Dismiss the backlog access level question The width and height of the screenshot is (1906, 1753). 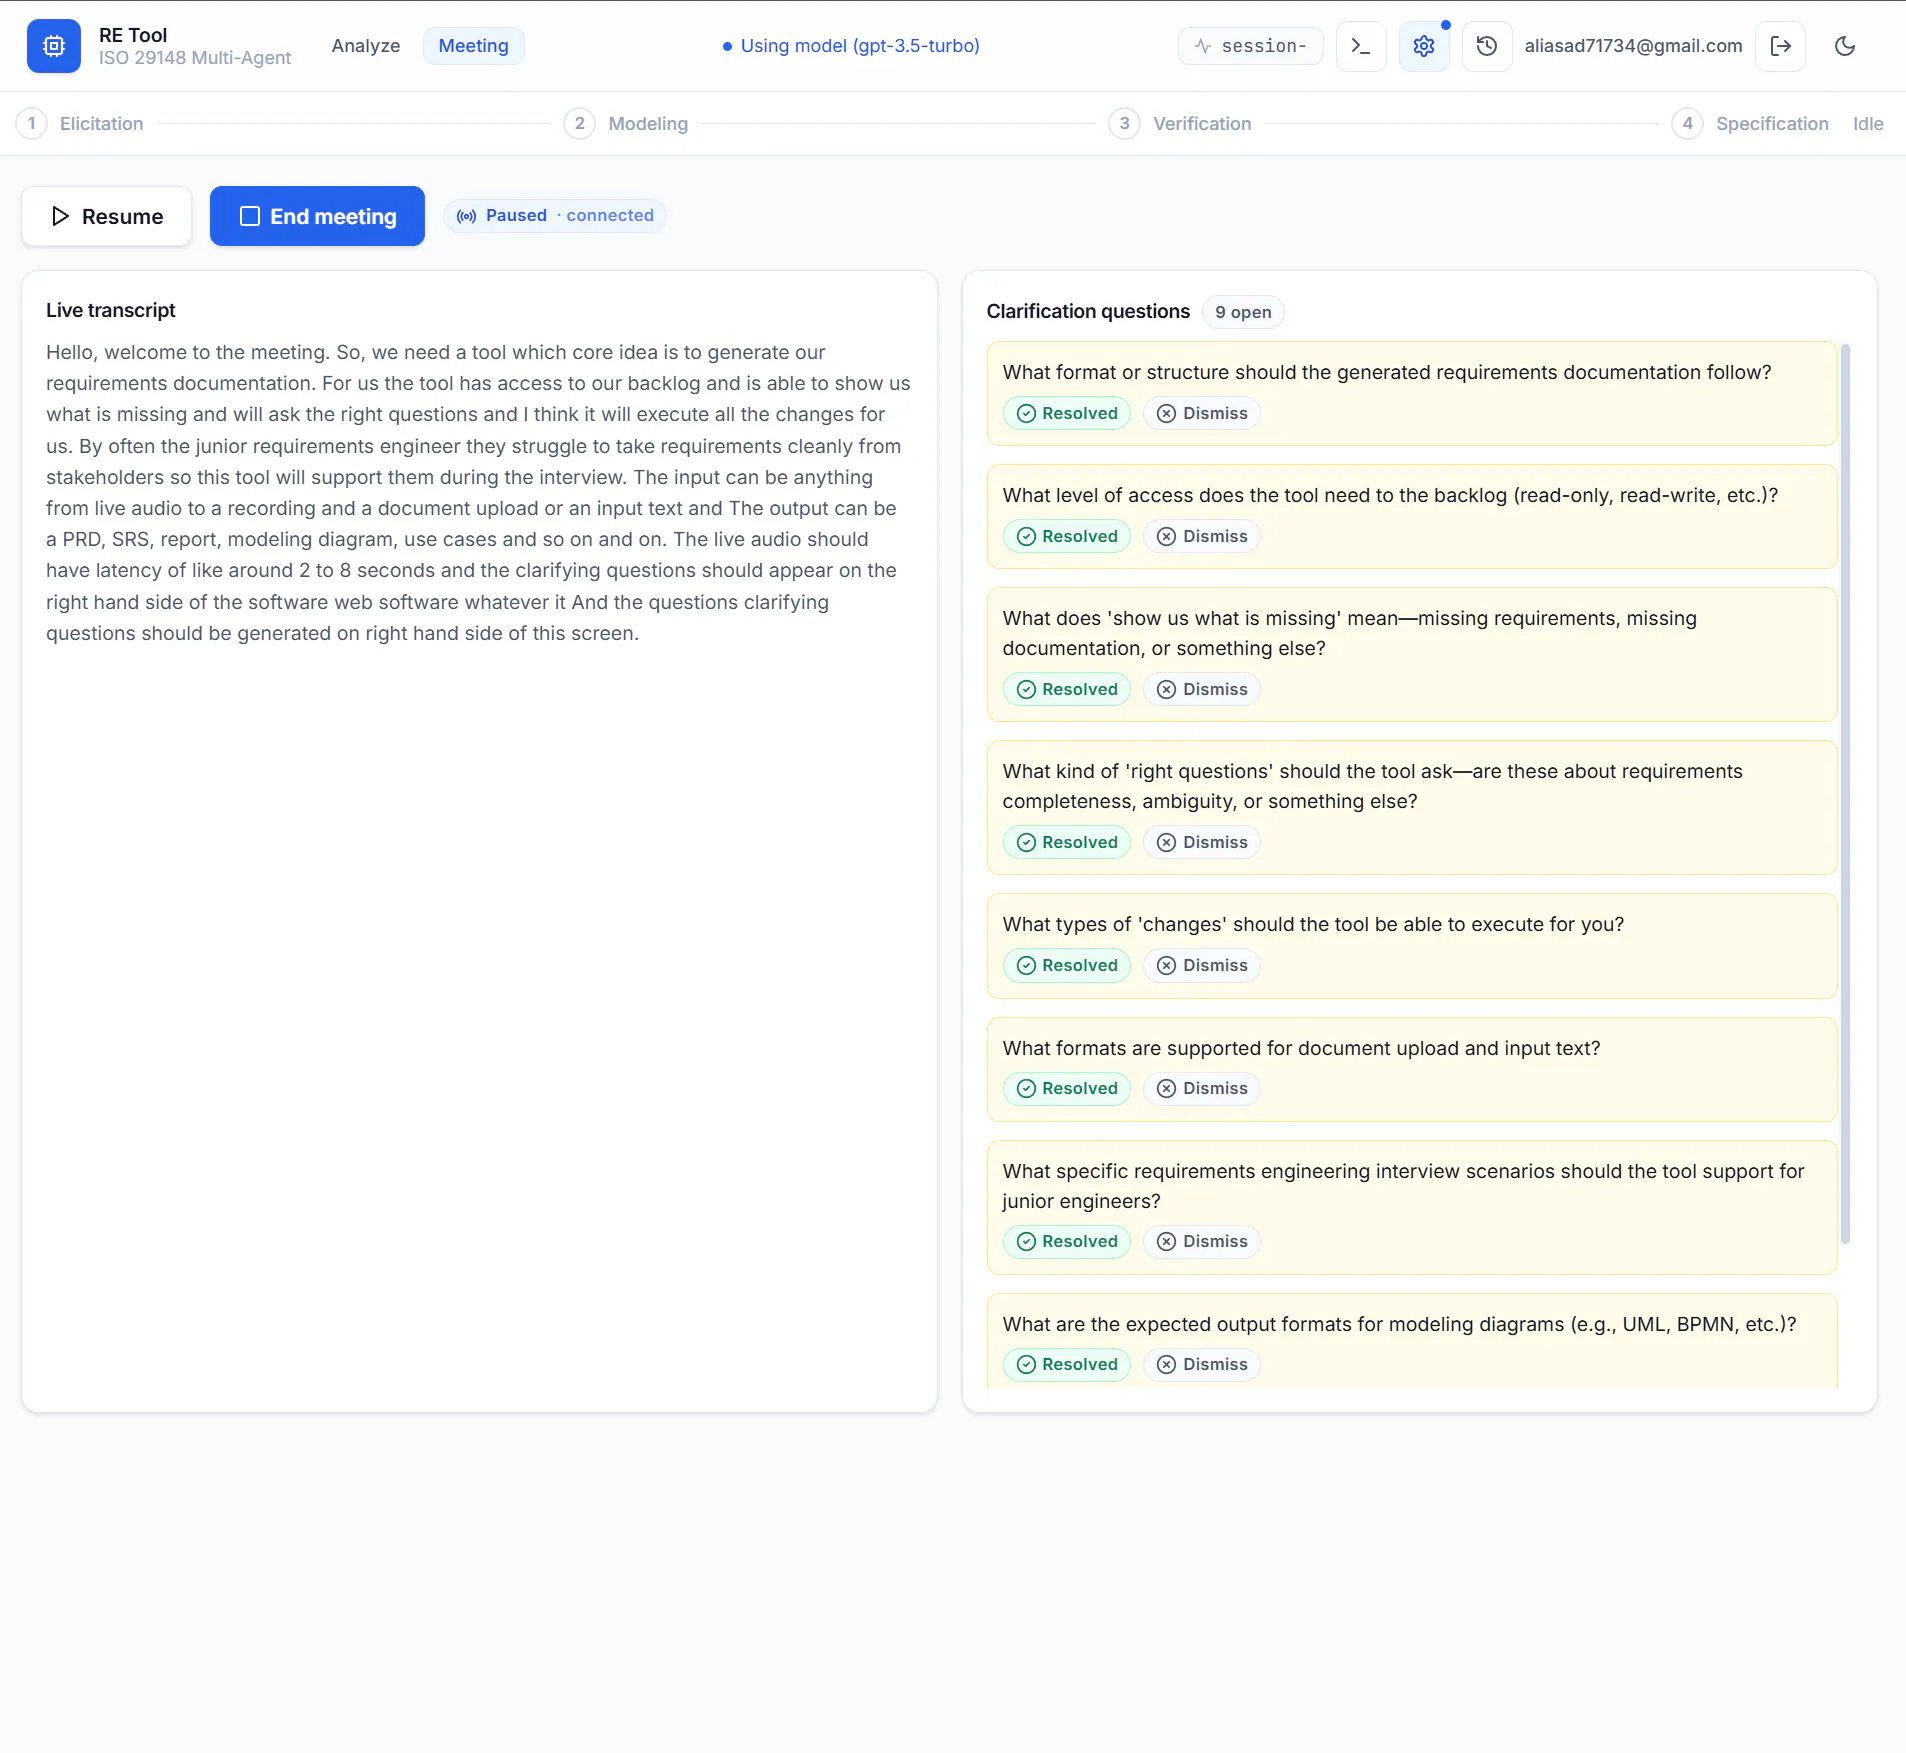[x=1202, y=537]
